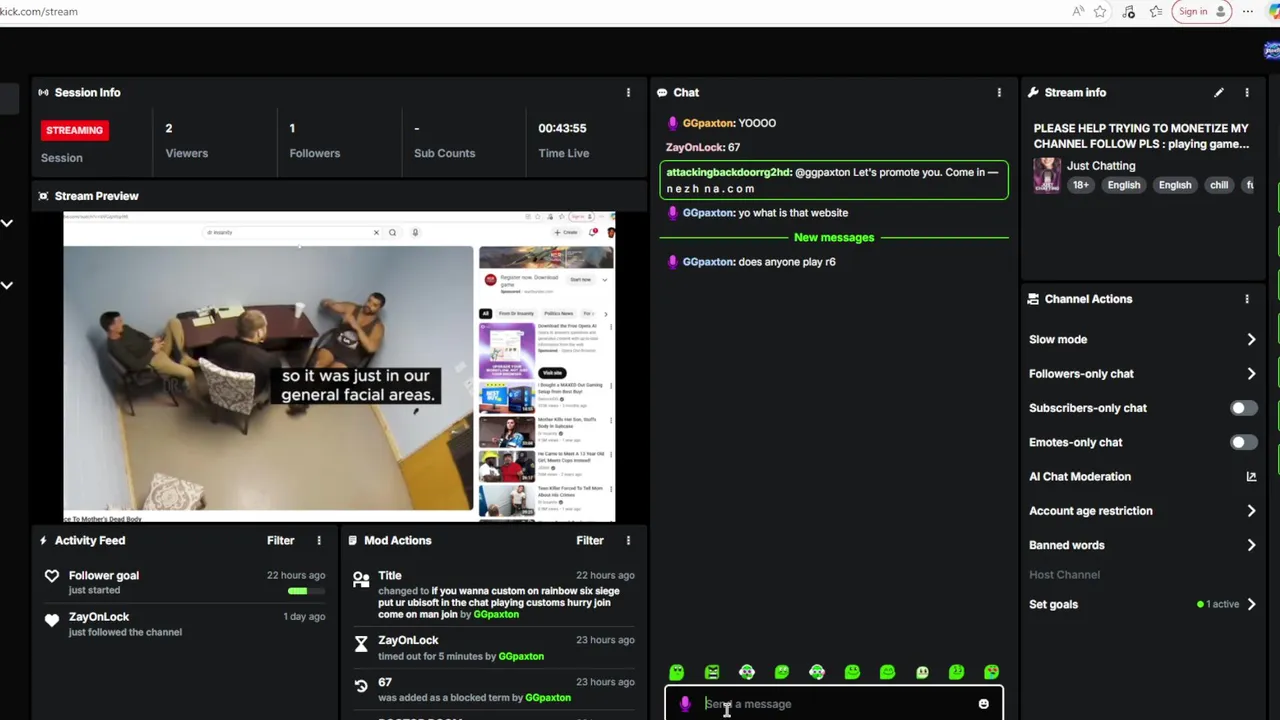Send the pale white-green emote

point(922,672)
